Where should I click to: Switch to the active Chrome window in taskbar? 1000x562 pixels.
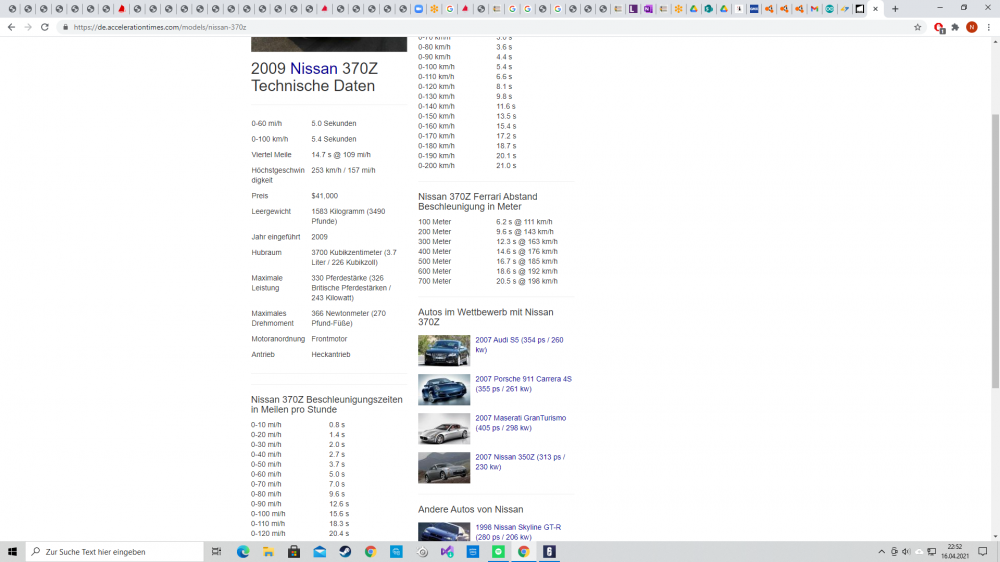click(x=524, y=552)
